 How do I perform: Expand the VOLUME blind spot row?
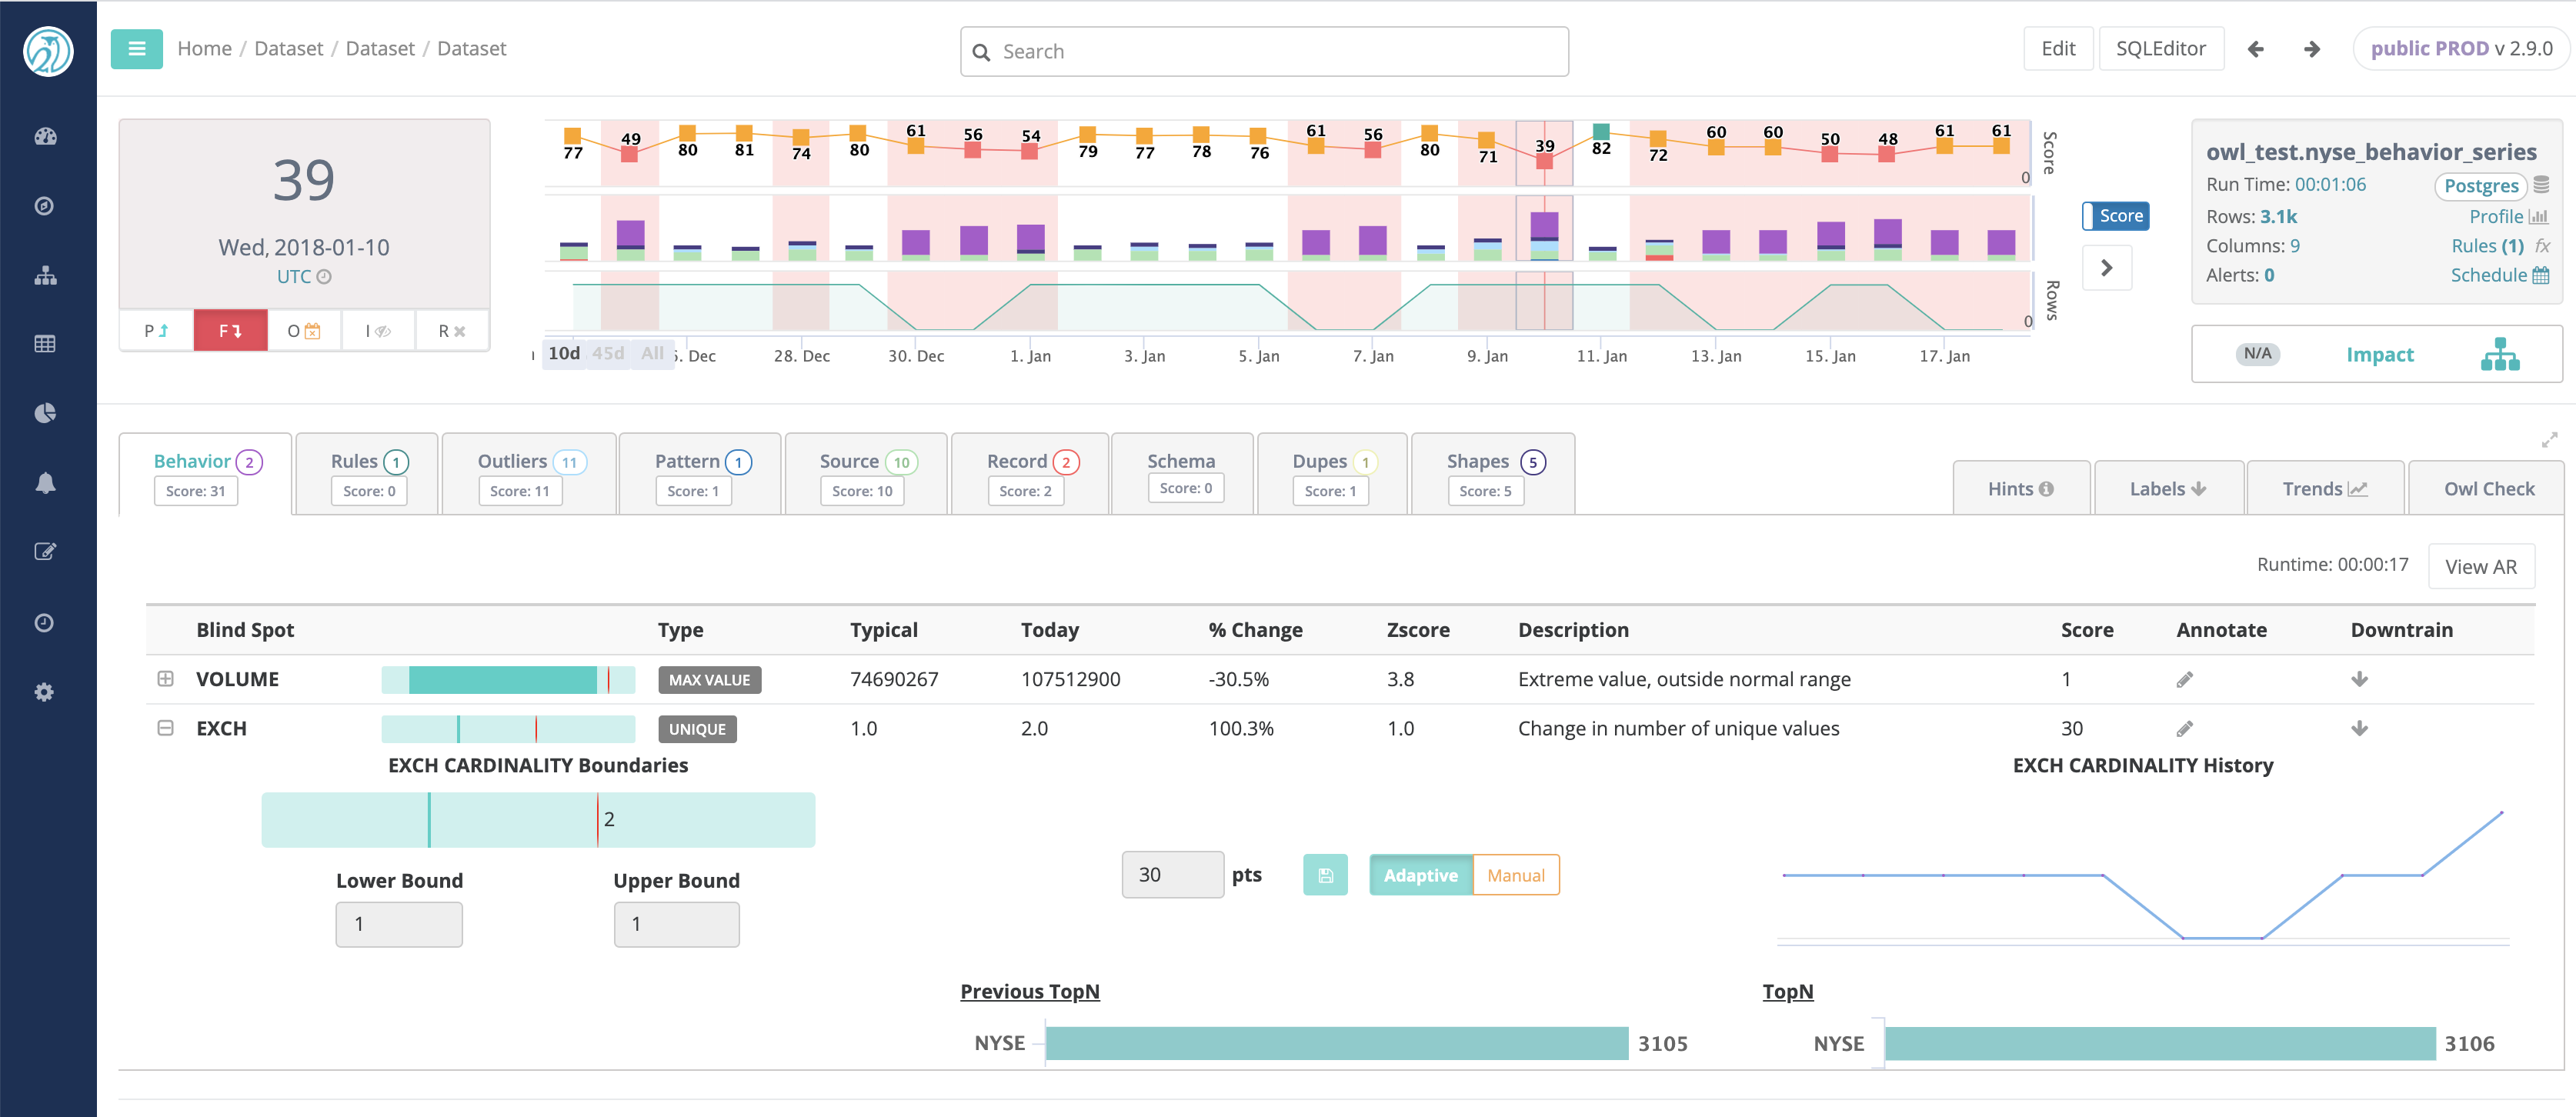tap(166, 679)
